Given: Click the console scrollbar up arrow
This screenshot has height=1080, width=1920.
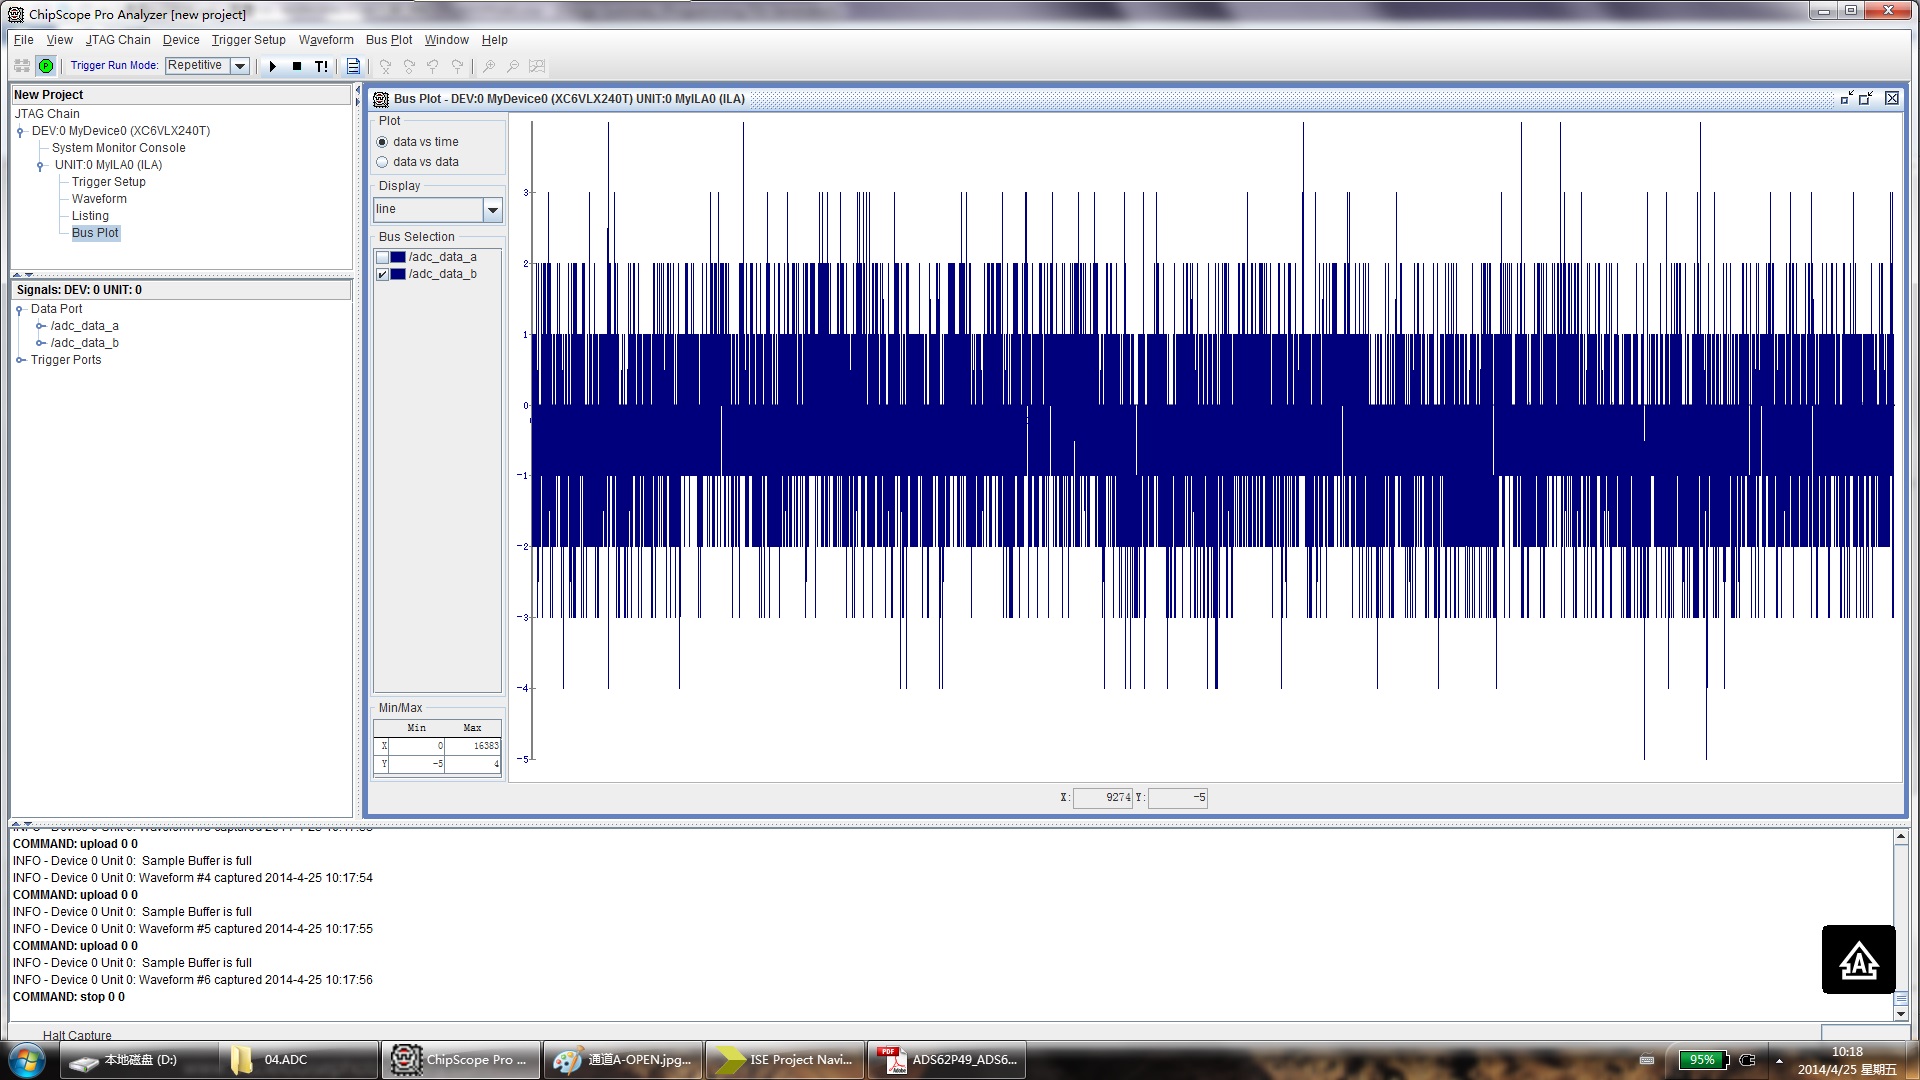Looking at the screenshot, I should (1901, 836).
